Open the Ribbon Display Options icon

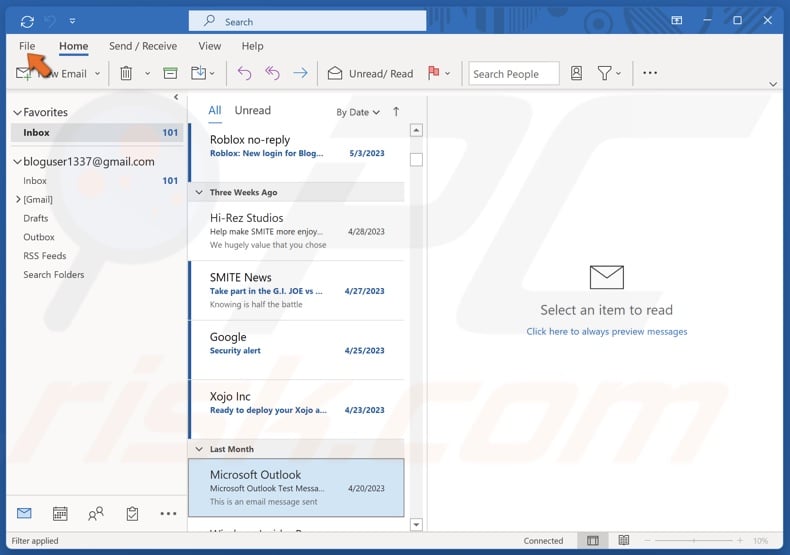(677, 20)
